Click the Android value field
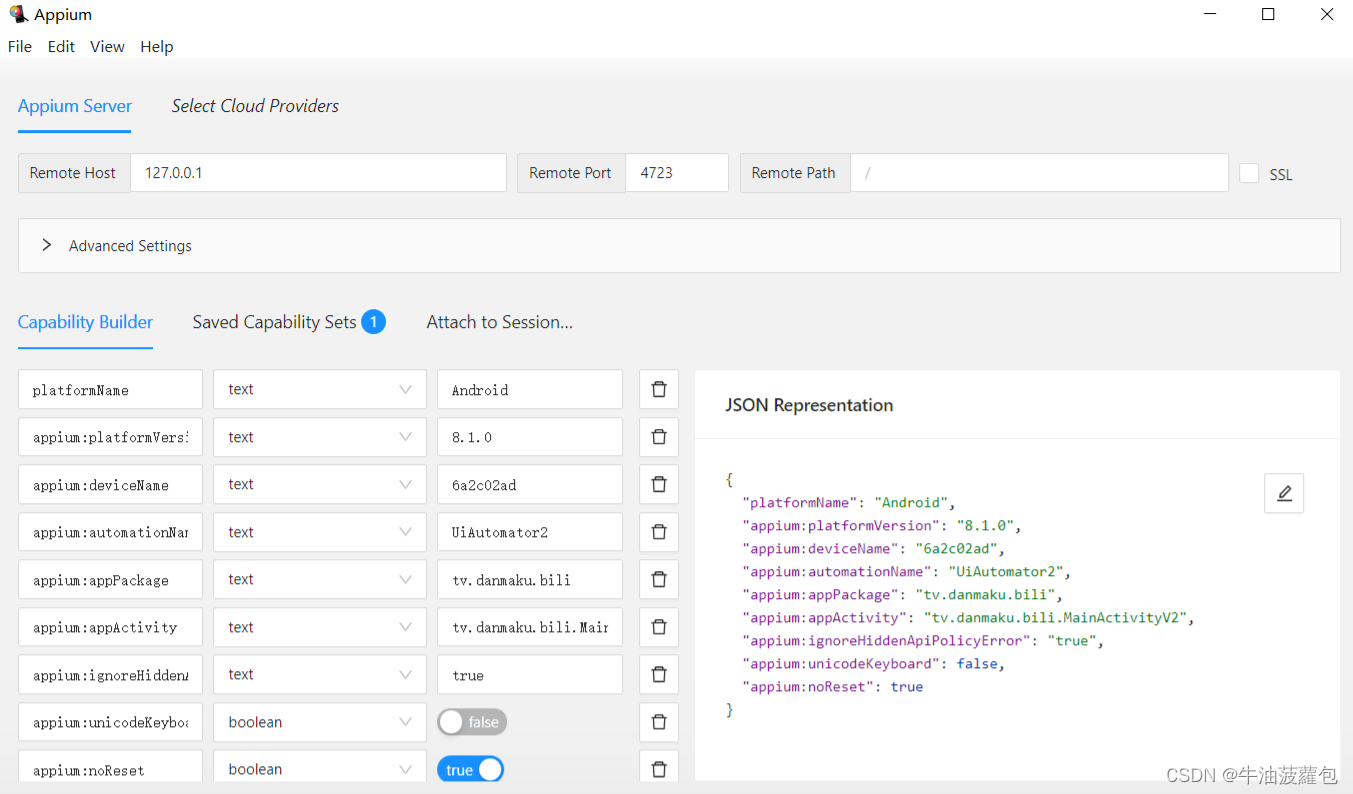Screen dimensions: 1353x794 click(x=530, y=389)
